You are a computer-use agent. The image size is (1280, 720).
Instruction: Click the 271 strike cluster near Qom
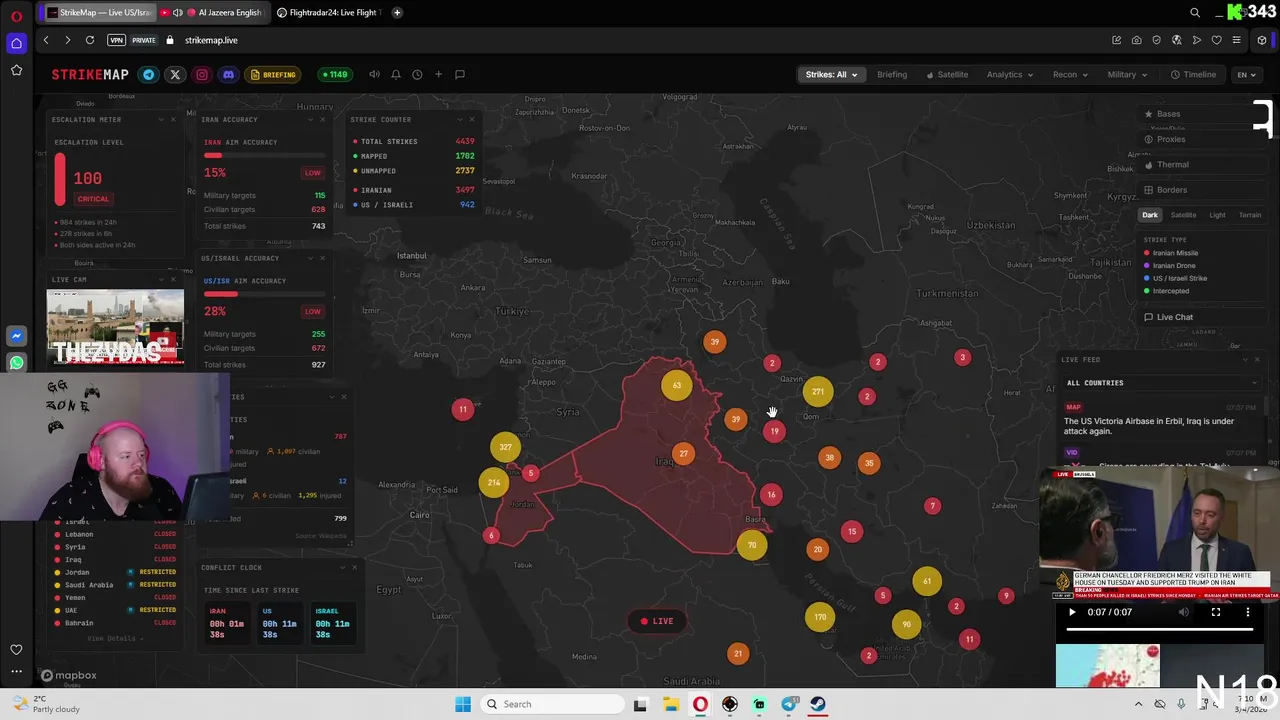click(x=818, y=392)
